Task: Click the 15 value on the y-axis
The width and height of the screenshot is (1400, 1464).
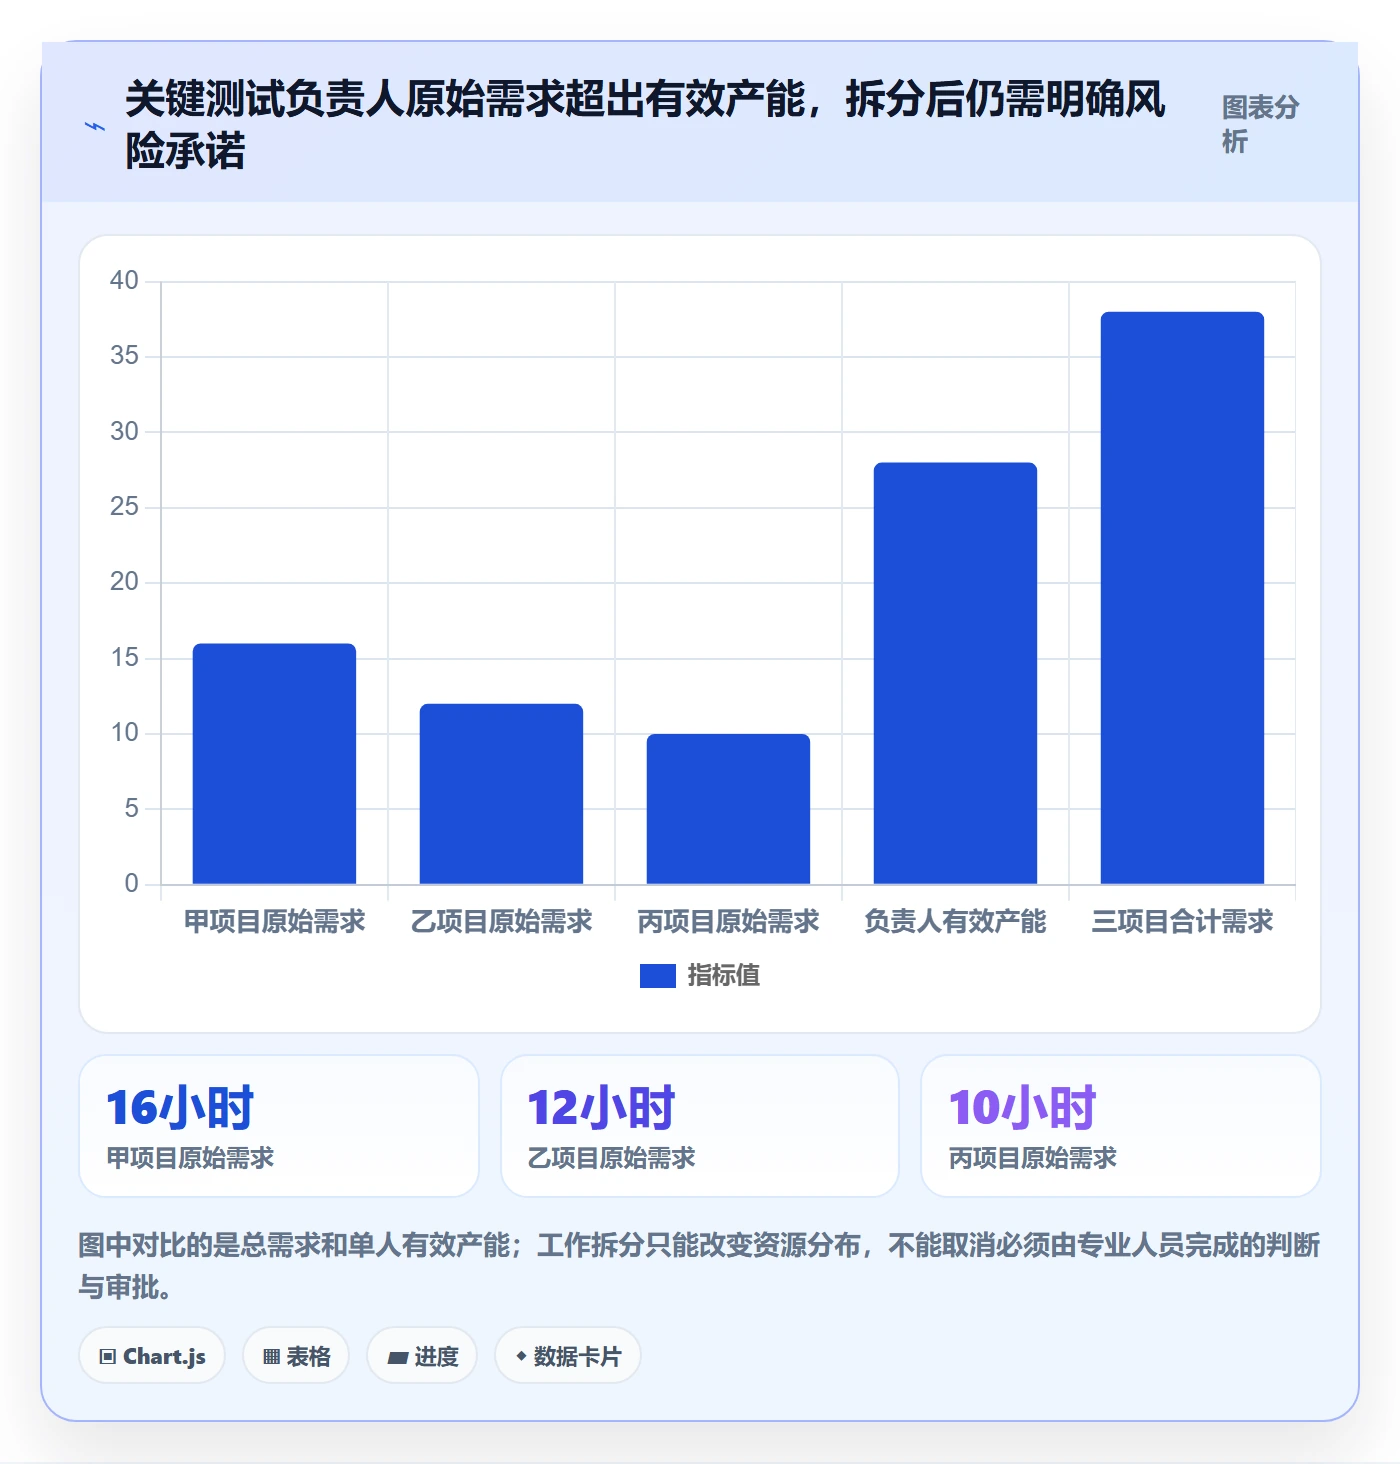Action: [124, 658]
